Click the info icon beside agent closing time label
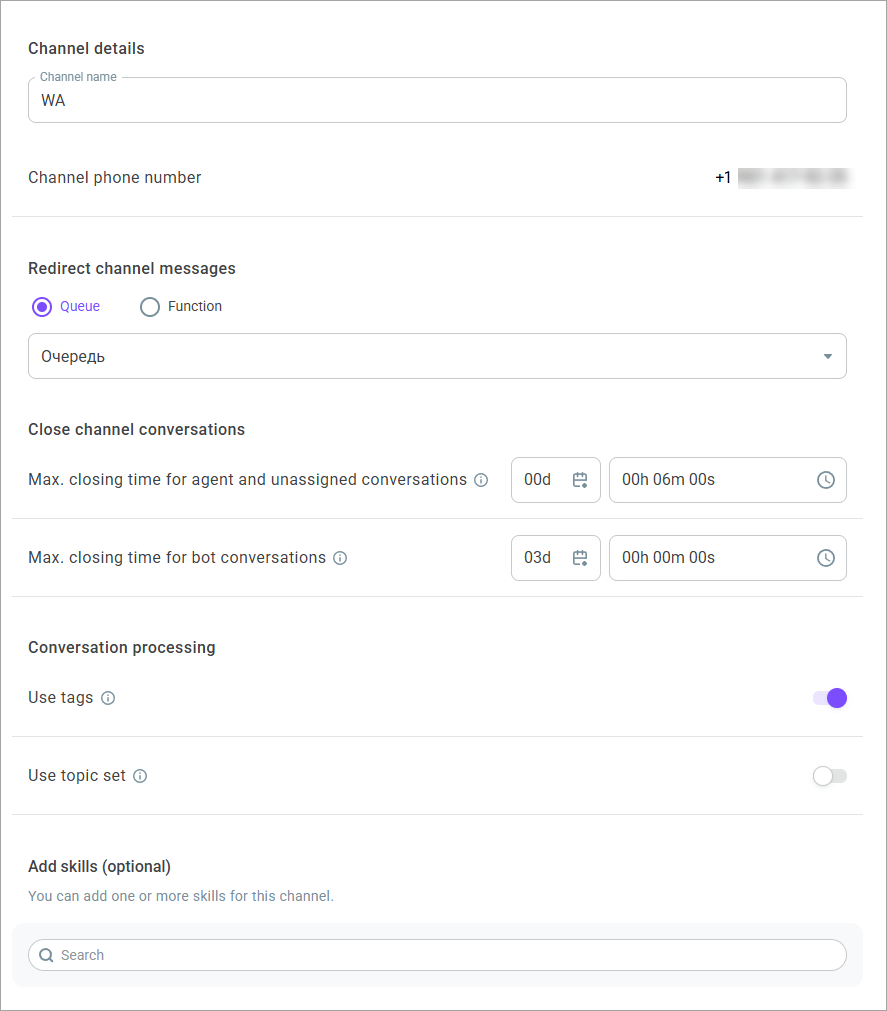The height and width of the screenshot is (1011, 887). click(481, 480)
